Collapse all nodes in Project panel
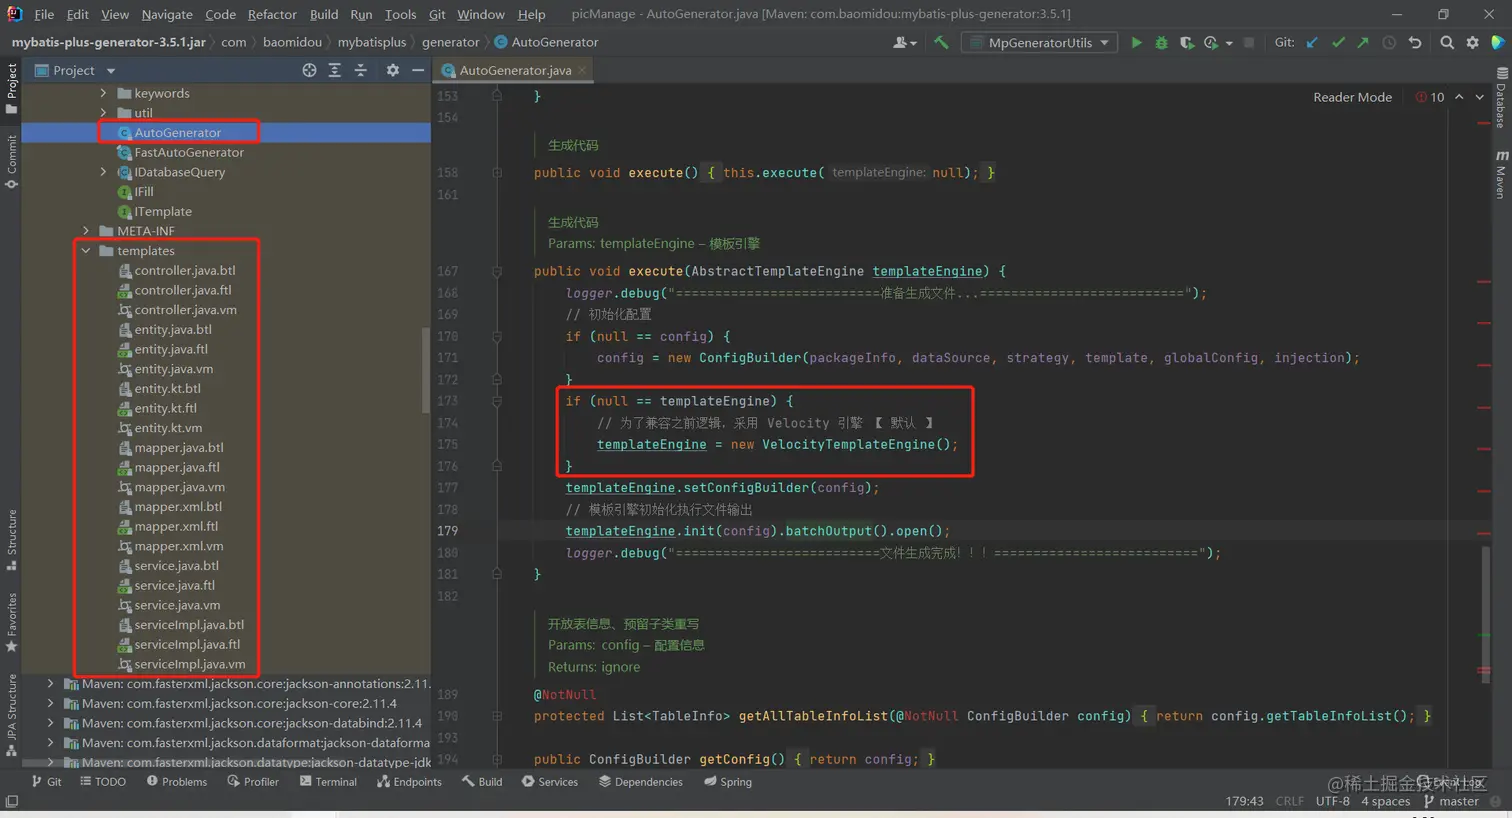Screen dimensions: 1512x818 tap(361, 70)
